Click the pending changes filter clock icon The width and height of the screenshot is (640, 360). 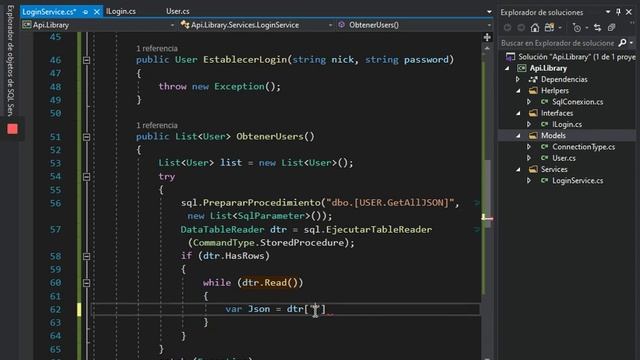pyautogui.click(x=577, y=28)
